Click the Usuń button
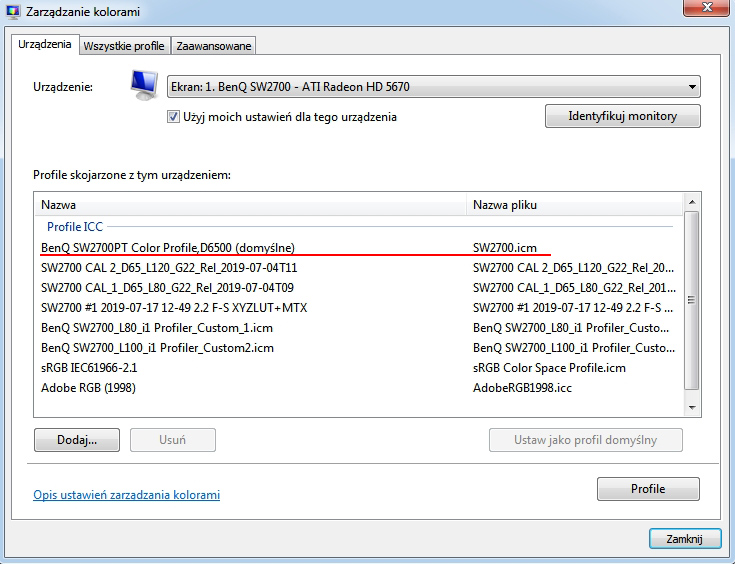This screenshot has width=735, height=564. pos(172,440)
